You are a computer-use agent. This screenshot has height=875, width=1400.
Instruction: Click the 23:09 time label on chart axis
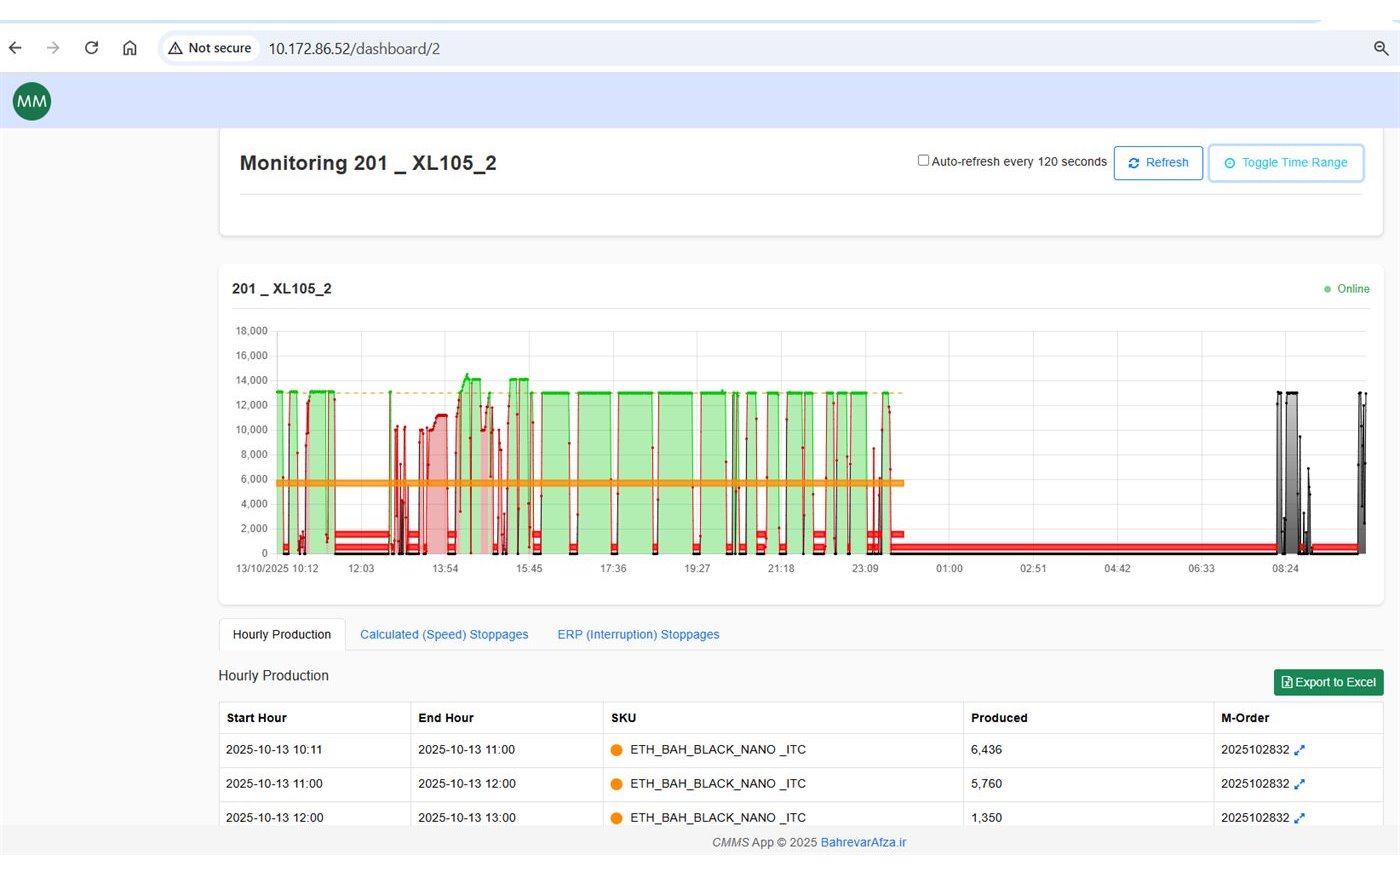865,568
